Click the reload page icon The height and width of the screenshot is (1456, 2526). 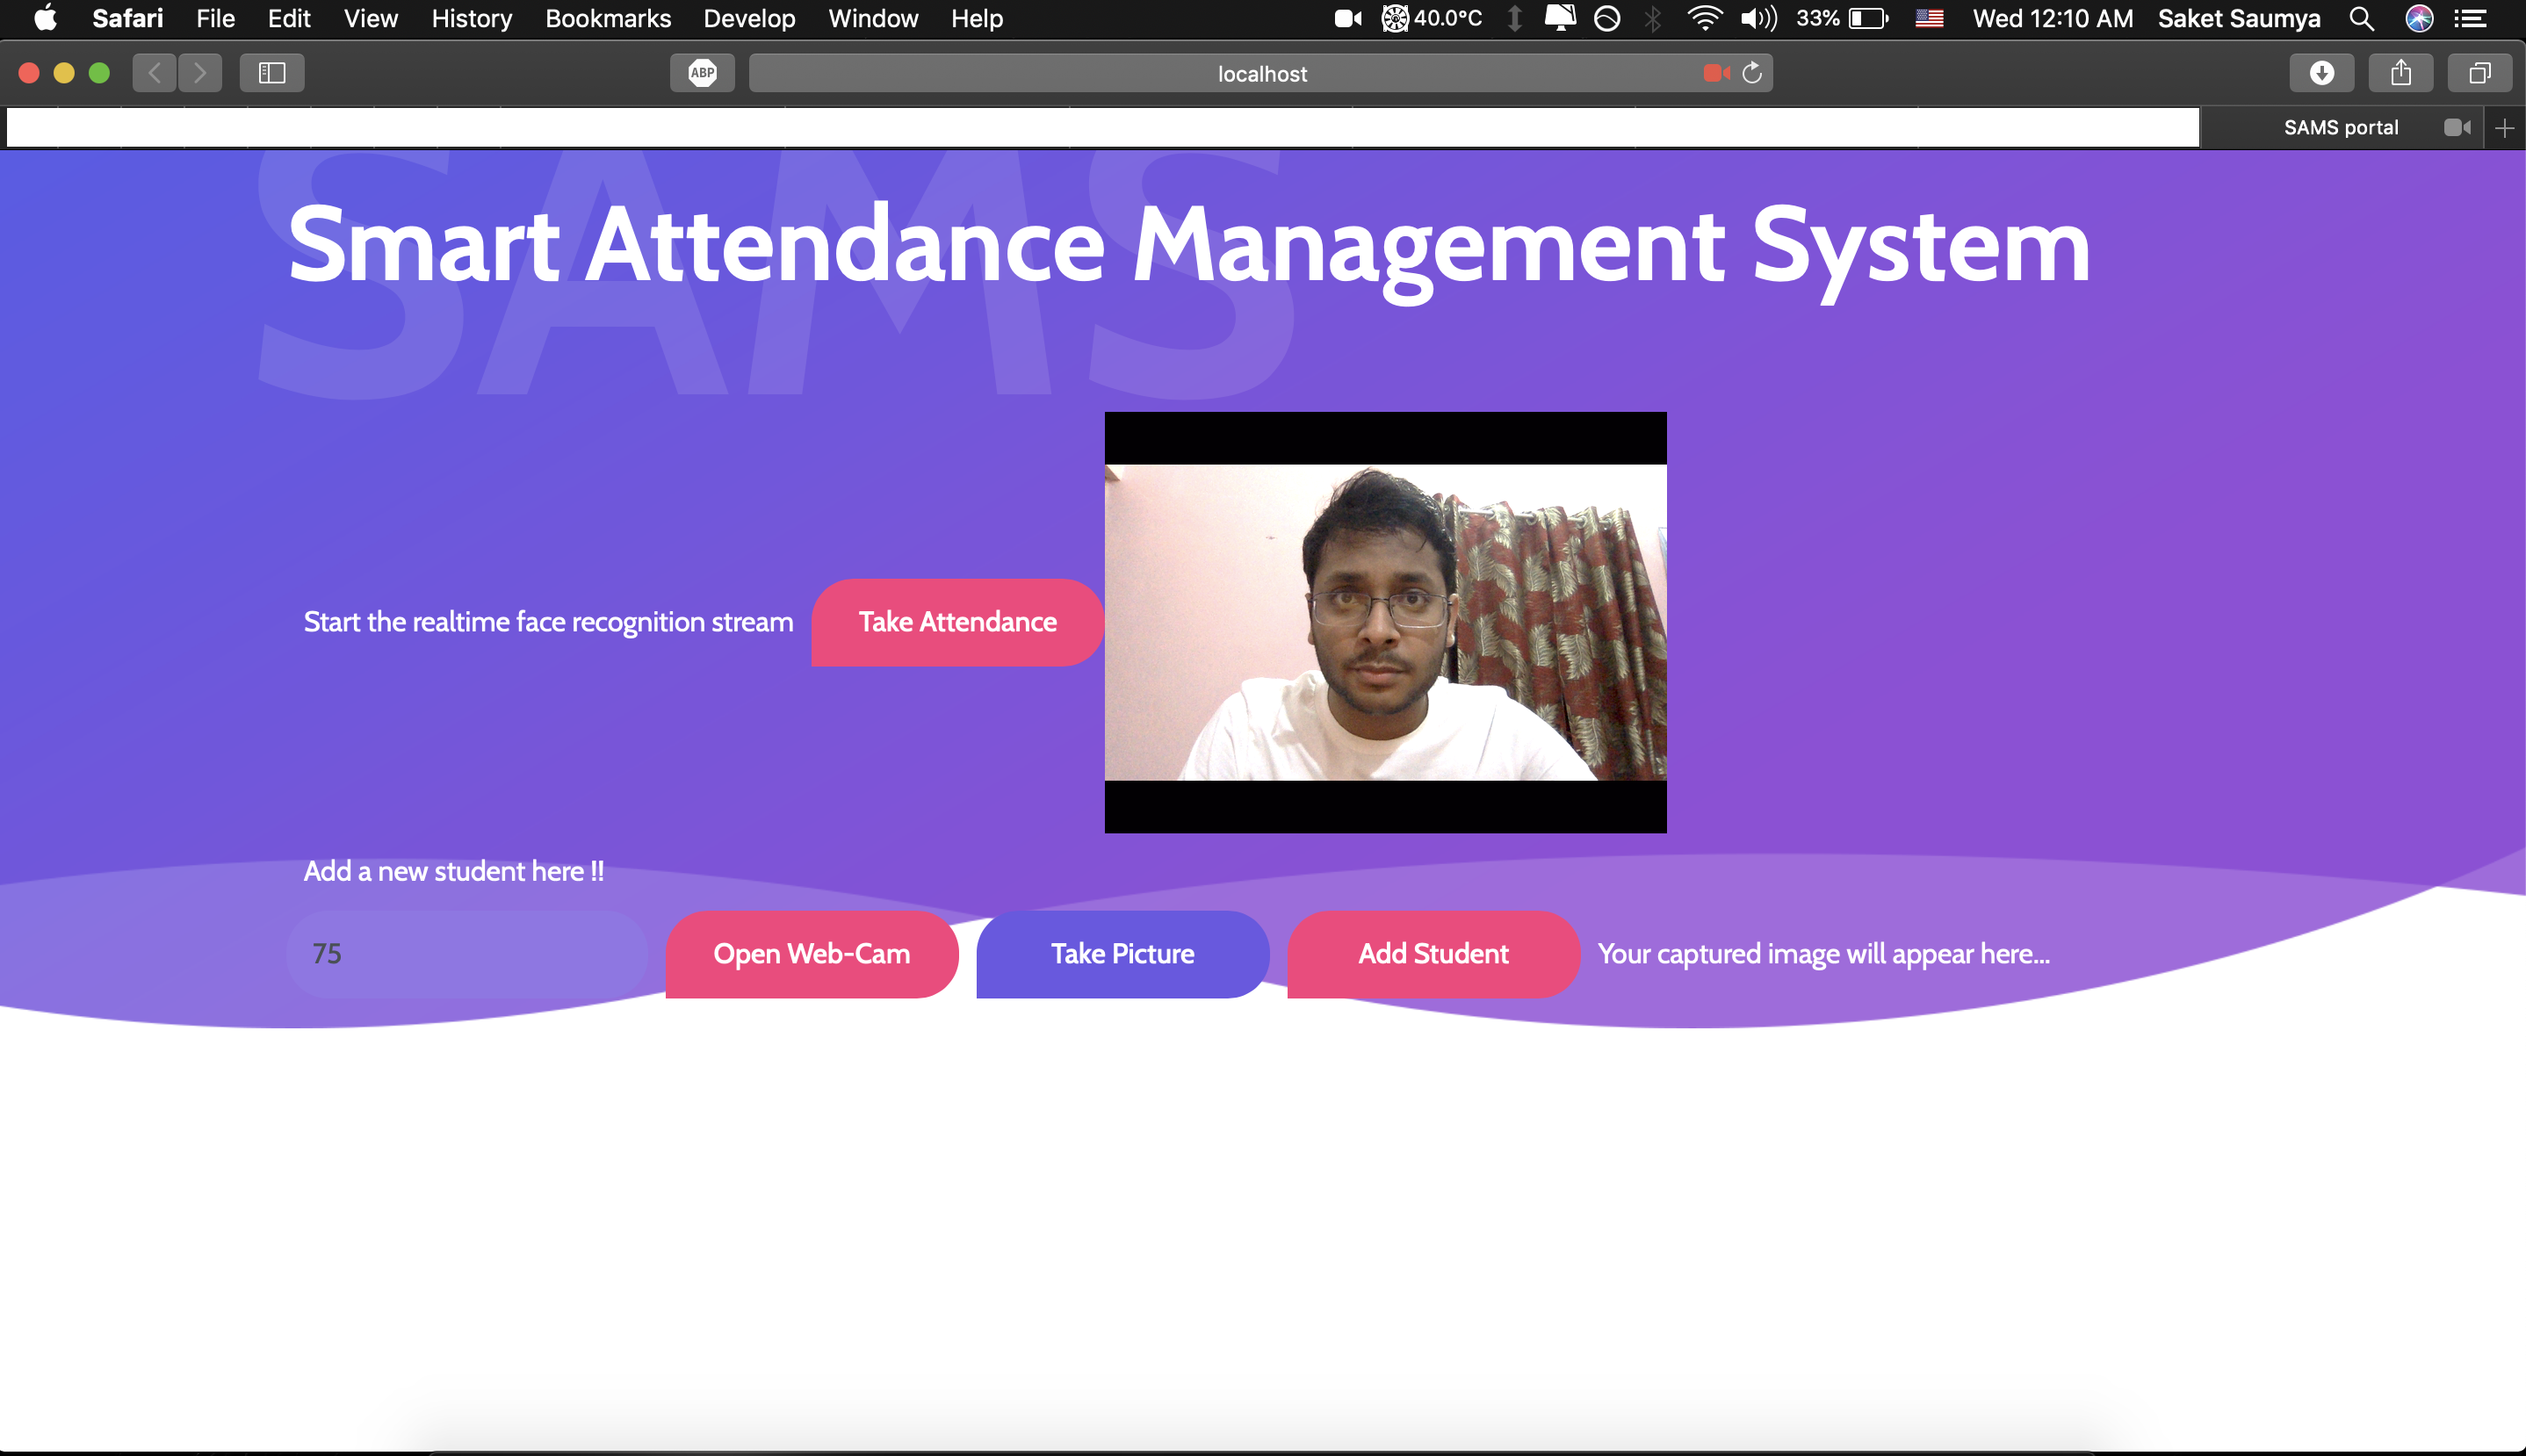tap(1752, 73)
